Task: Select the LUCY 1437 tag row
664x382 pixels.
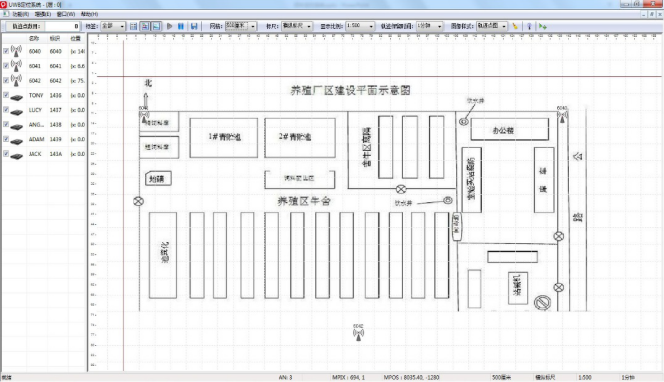Action: 44,110
